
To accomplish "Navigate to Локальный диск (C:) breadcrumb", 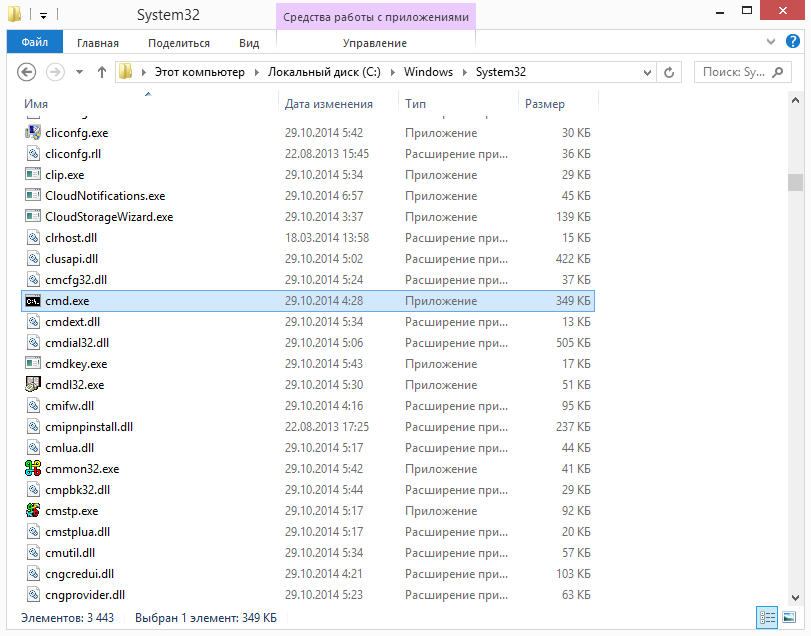I will (x=324, y=72).
